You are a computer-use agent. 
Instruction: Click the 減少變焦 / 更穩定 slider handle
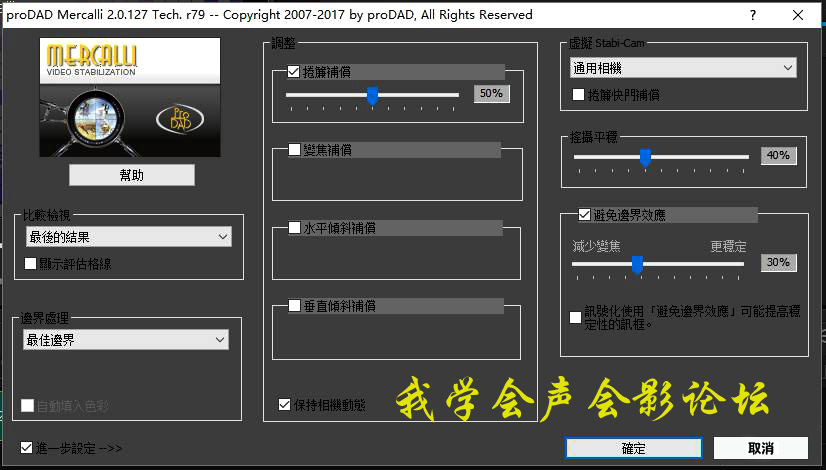pyautogui.click(x=637, y=266)
